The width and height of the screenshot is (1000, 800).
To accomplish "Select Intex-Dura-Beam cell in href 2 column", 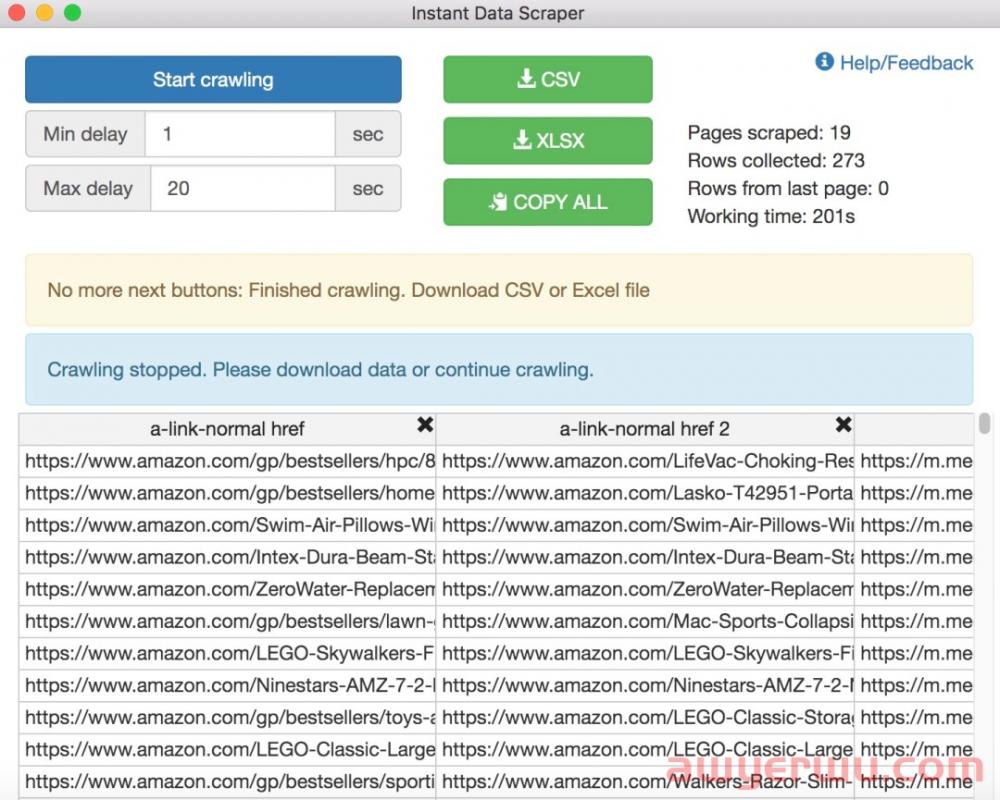I will (645, 557).
